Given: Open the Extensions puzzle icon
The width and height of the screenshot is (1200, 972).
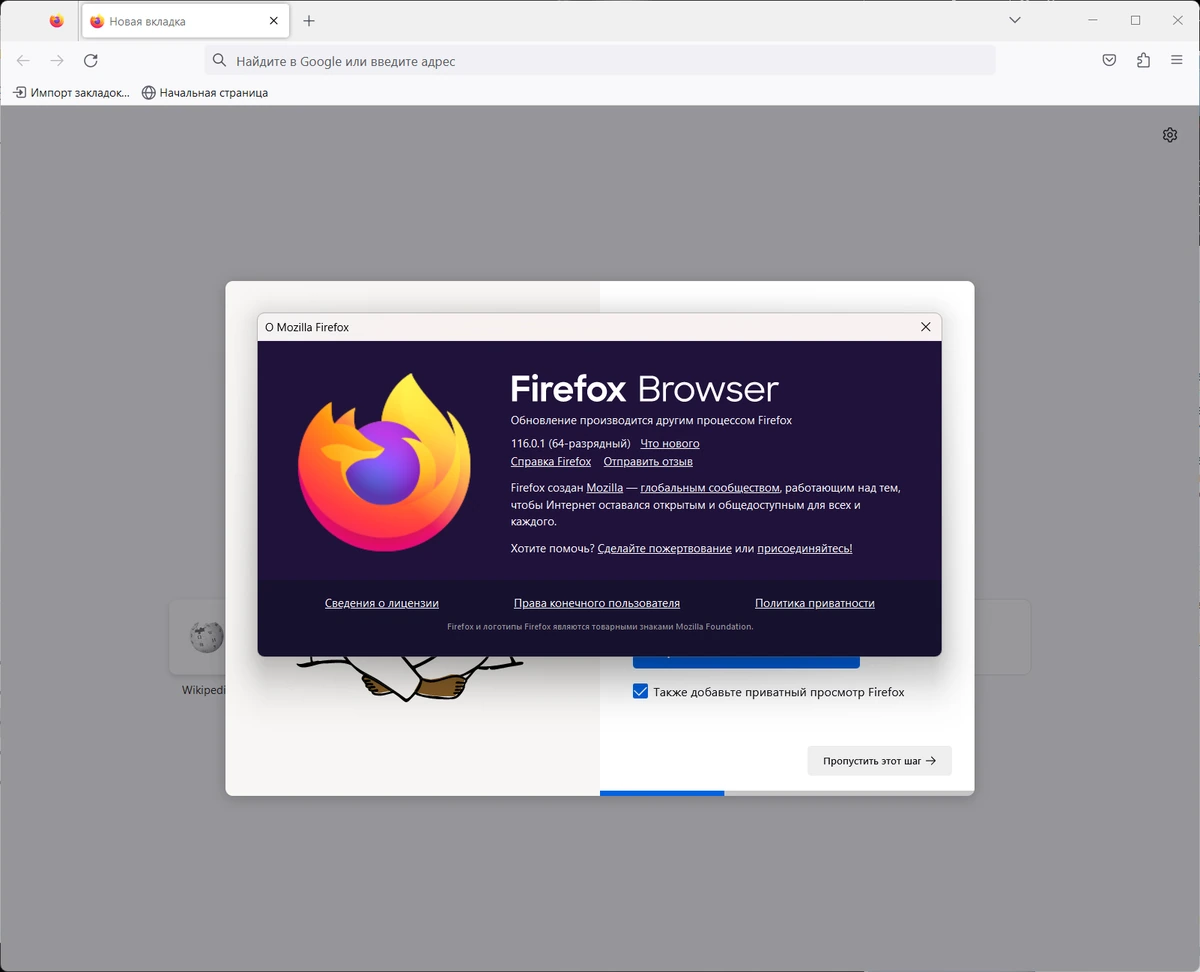Looking at the screenshot, I should coord(1143,61).
